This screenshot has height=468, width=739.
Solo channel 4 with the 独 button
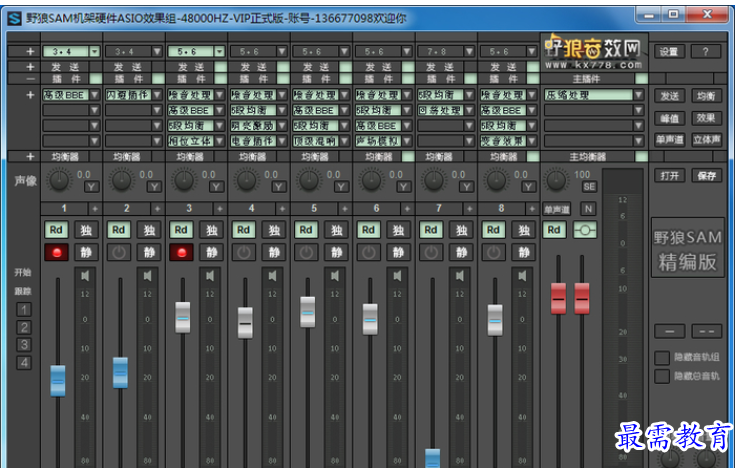273,230
